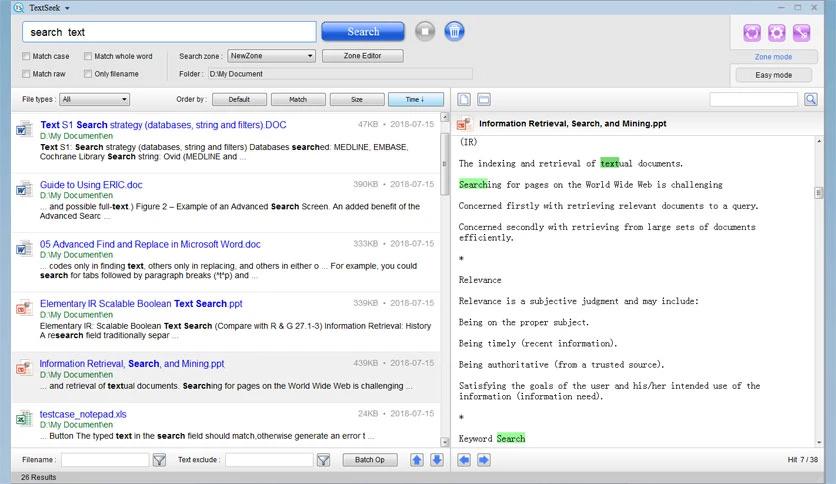Apply the Text exclude filter funnel icon
This screenshot has width=836, height=484.
323,460
